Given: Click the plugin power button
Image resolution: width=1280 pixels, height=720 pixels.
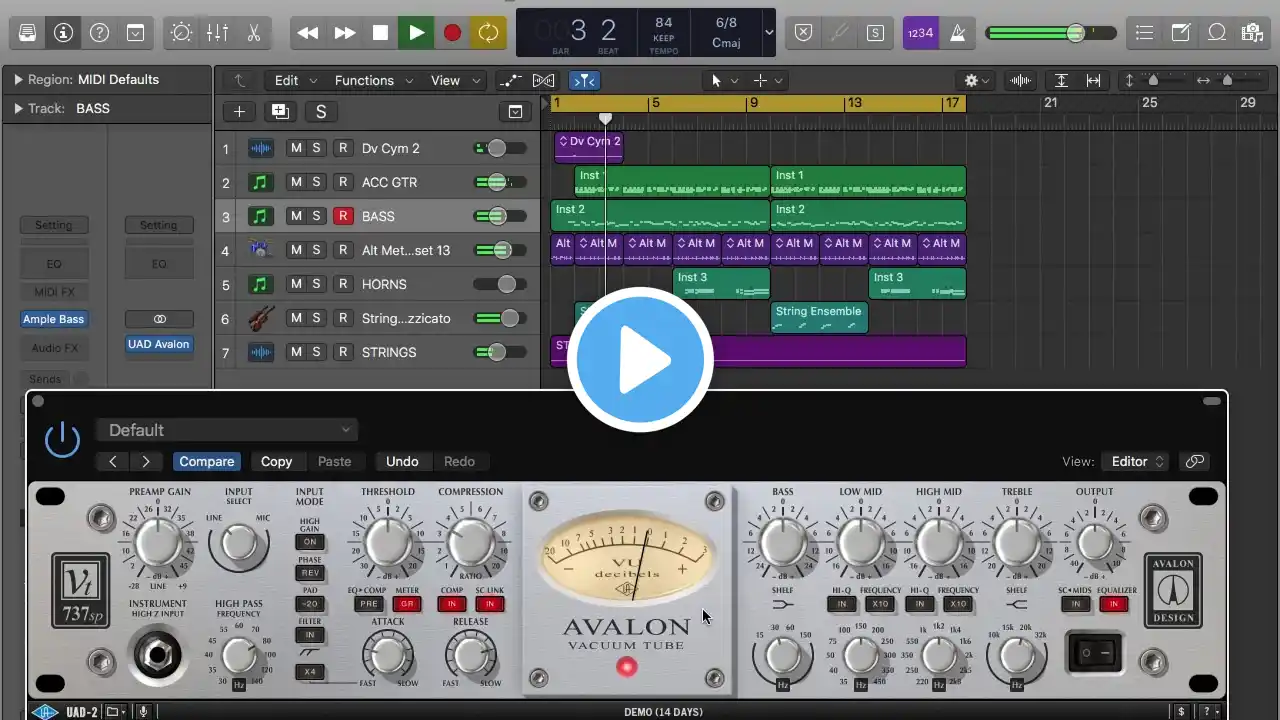Looking at the screenshot, I should pos(62,439).
